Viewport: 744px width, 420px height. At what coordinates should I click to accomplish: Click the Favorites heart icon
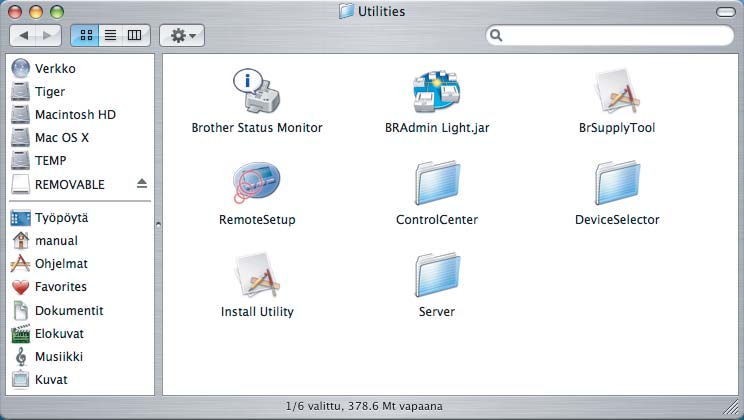pos(20,287)
